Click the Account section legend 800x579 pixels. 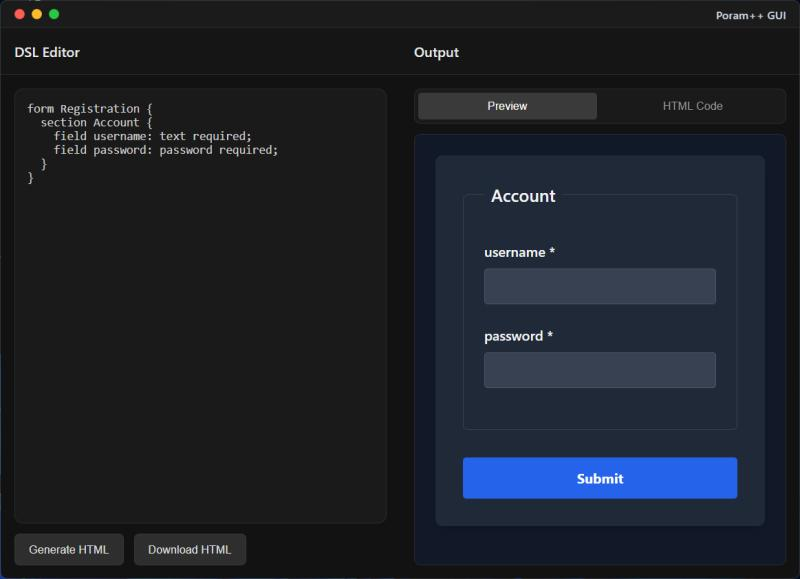click(523, 196)
